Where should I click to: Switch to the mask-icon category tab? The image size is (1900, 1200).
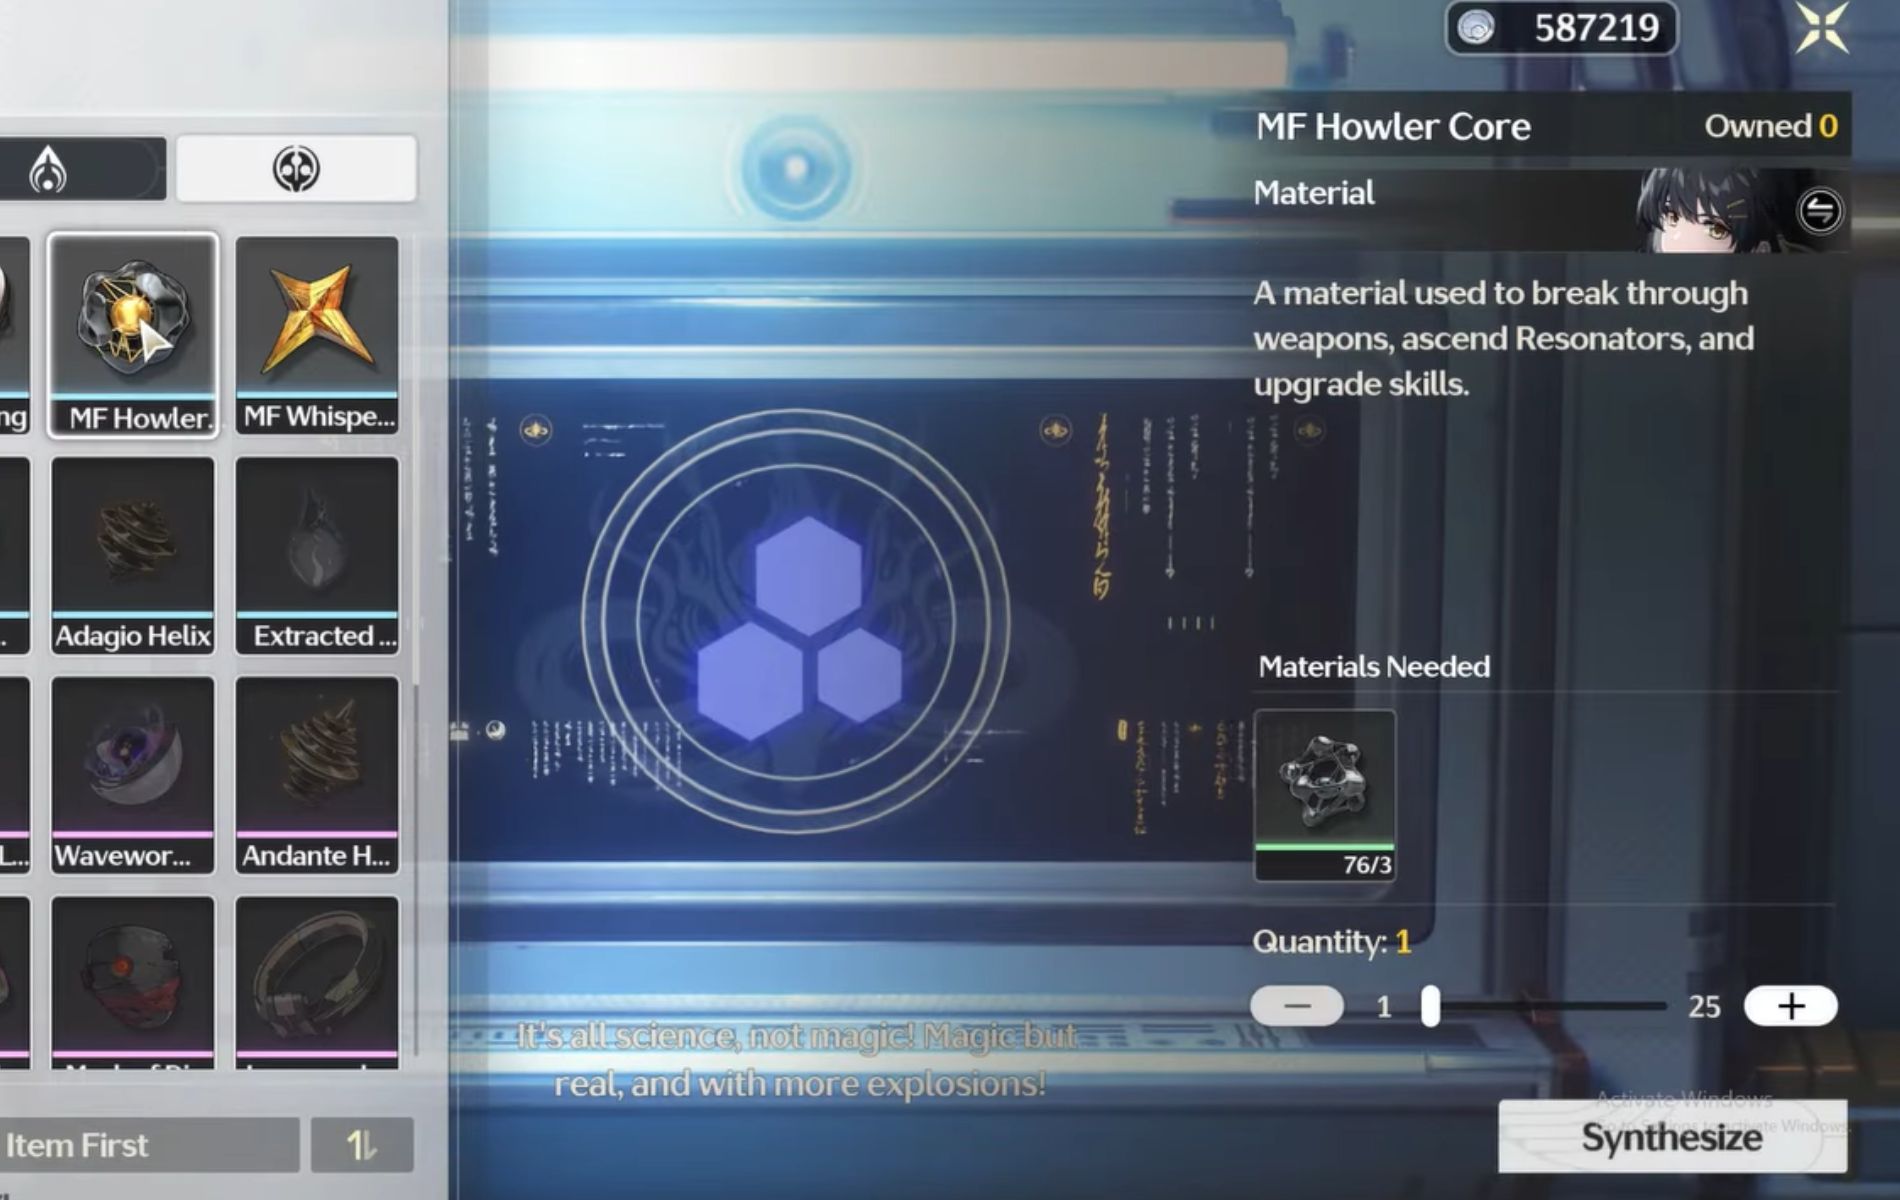[296, 169]
